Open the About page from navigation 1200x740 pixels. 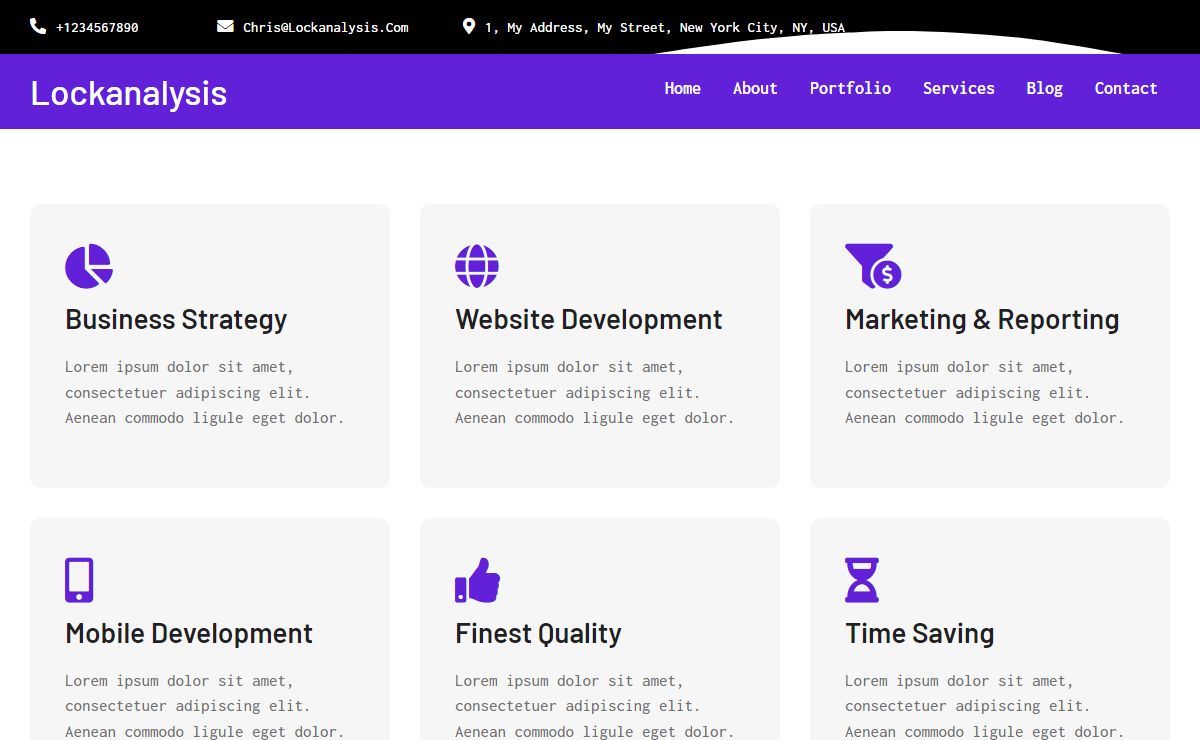coord(755,88)
